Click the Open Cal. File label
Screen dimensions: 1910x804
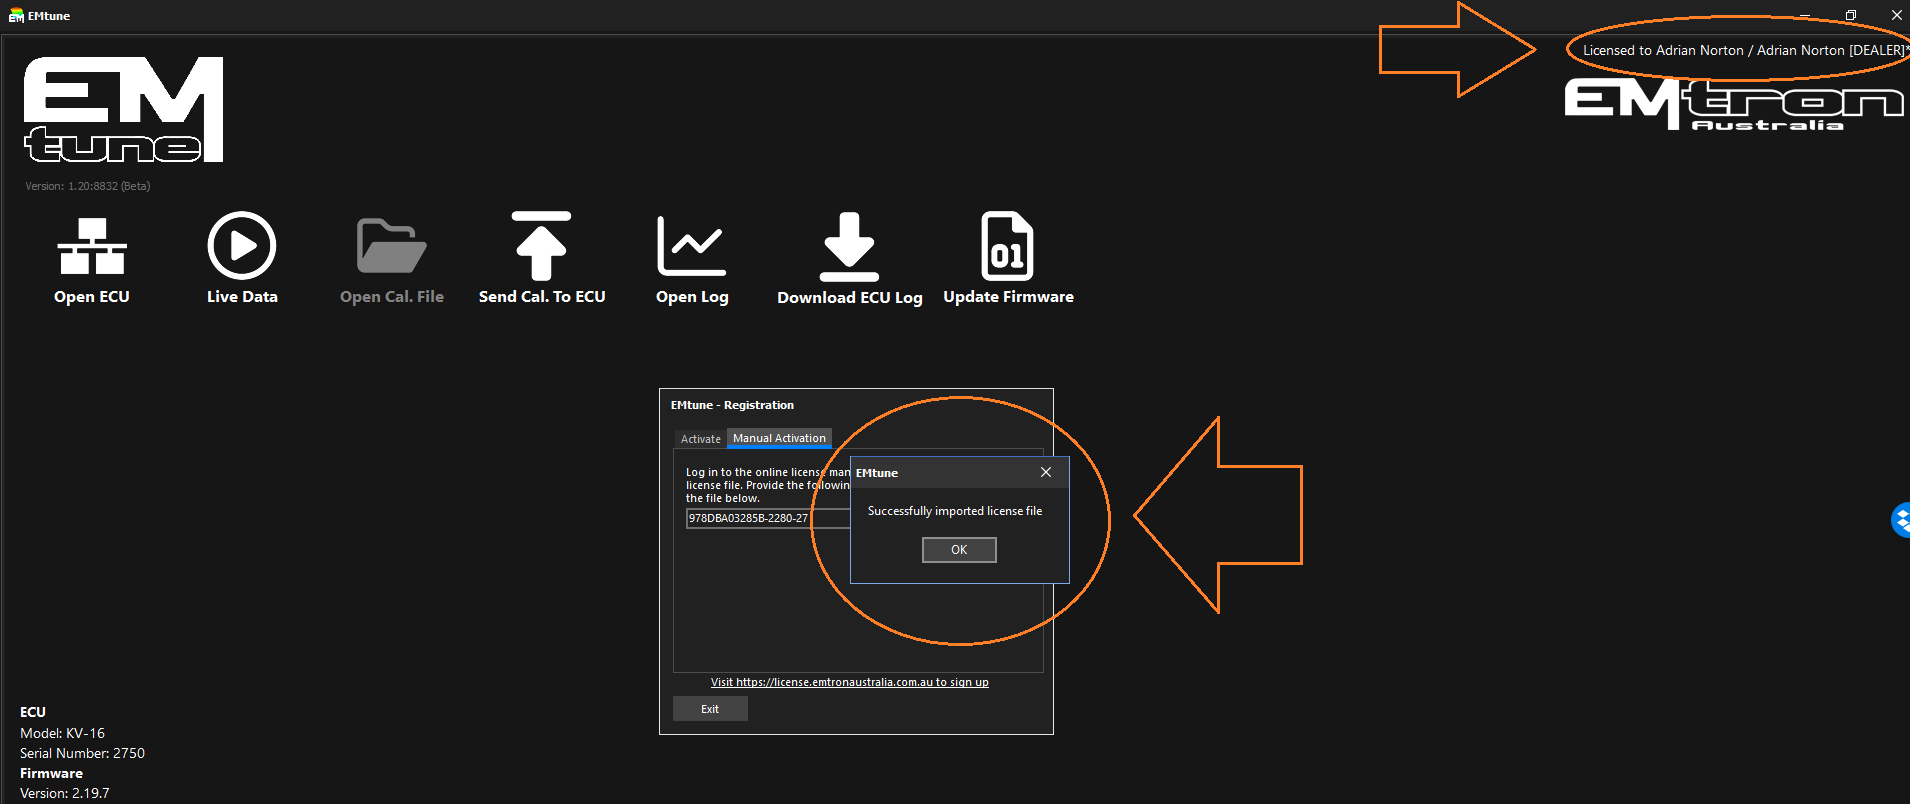click(392, 297)
